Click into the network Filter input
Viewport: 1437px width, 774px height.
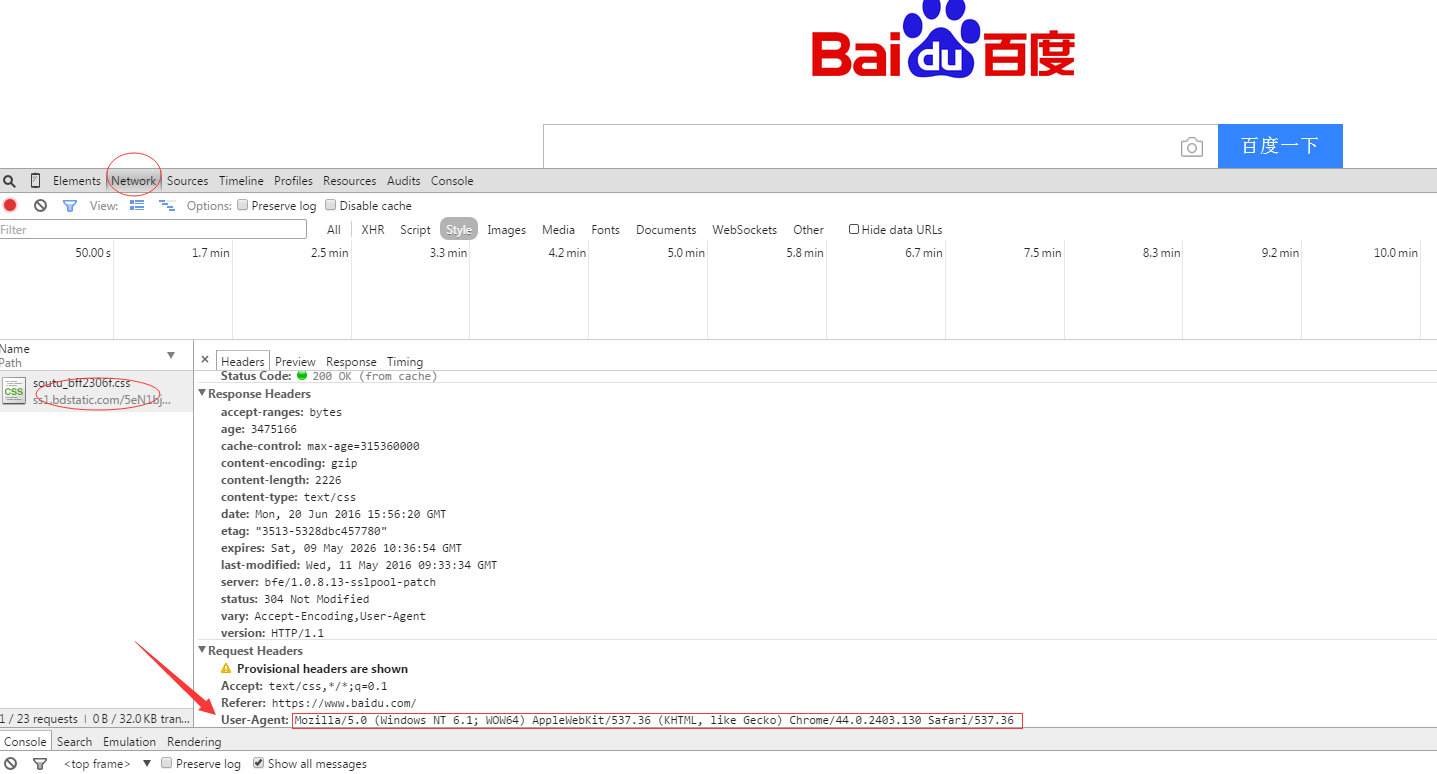click(x=153, y=229)
